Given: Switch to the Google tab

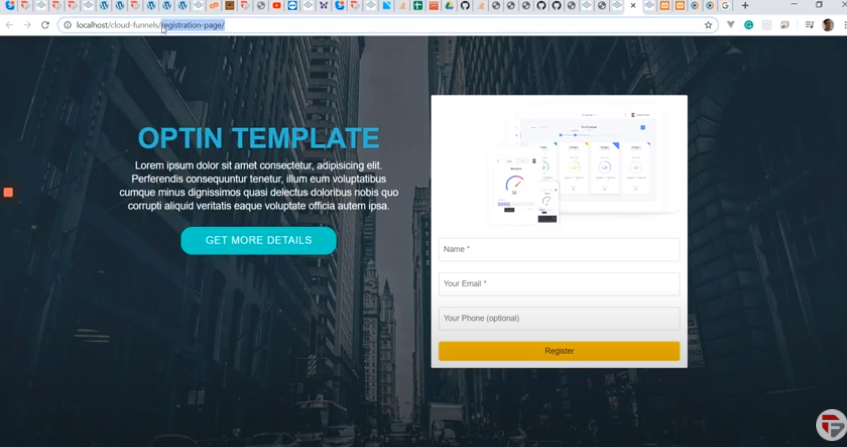Looking at the screenshot, I should [x=726, y=6].
